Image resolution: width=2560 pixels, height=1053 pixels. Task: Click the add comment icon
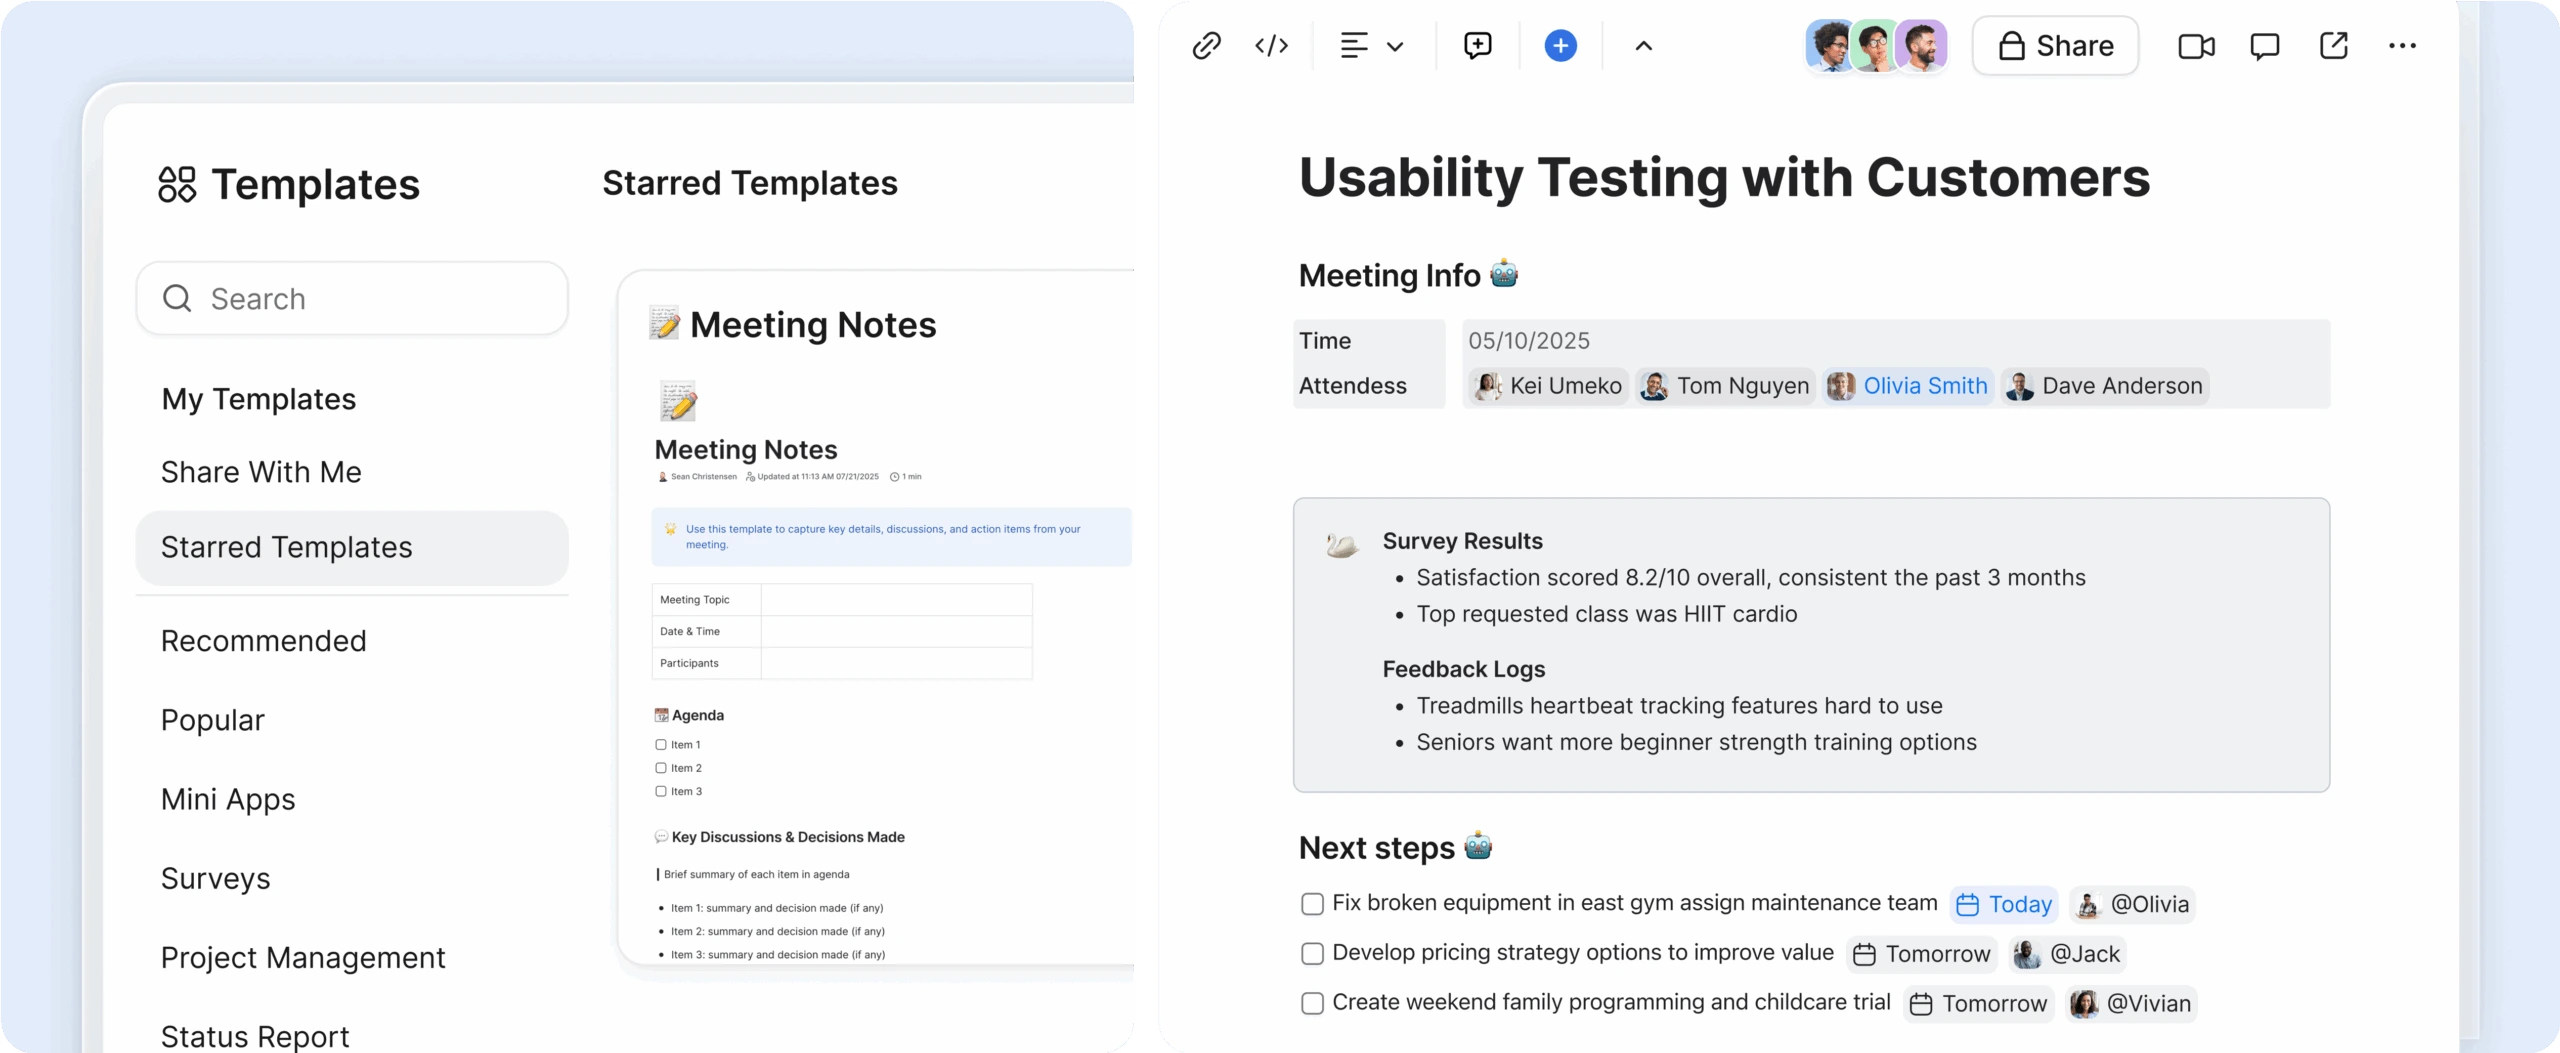(x=1477, y=46)
